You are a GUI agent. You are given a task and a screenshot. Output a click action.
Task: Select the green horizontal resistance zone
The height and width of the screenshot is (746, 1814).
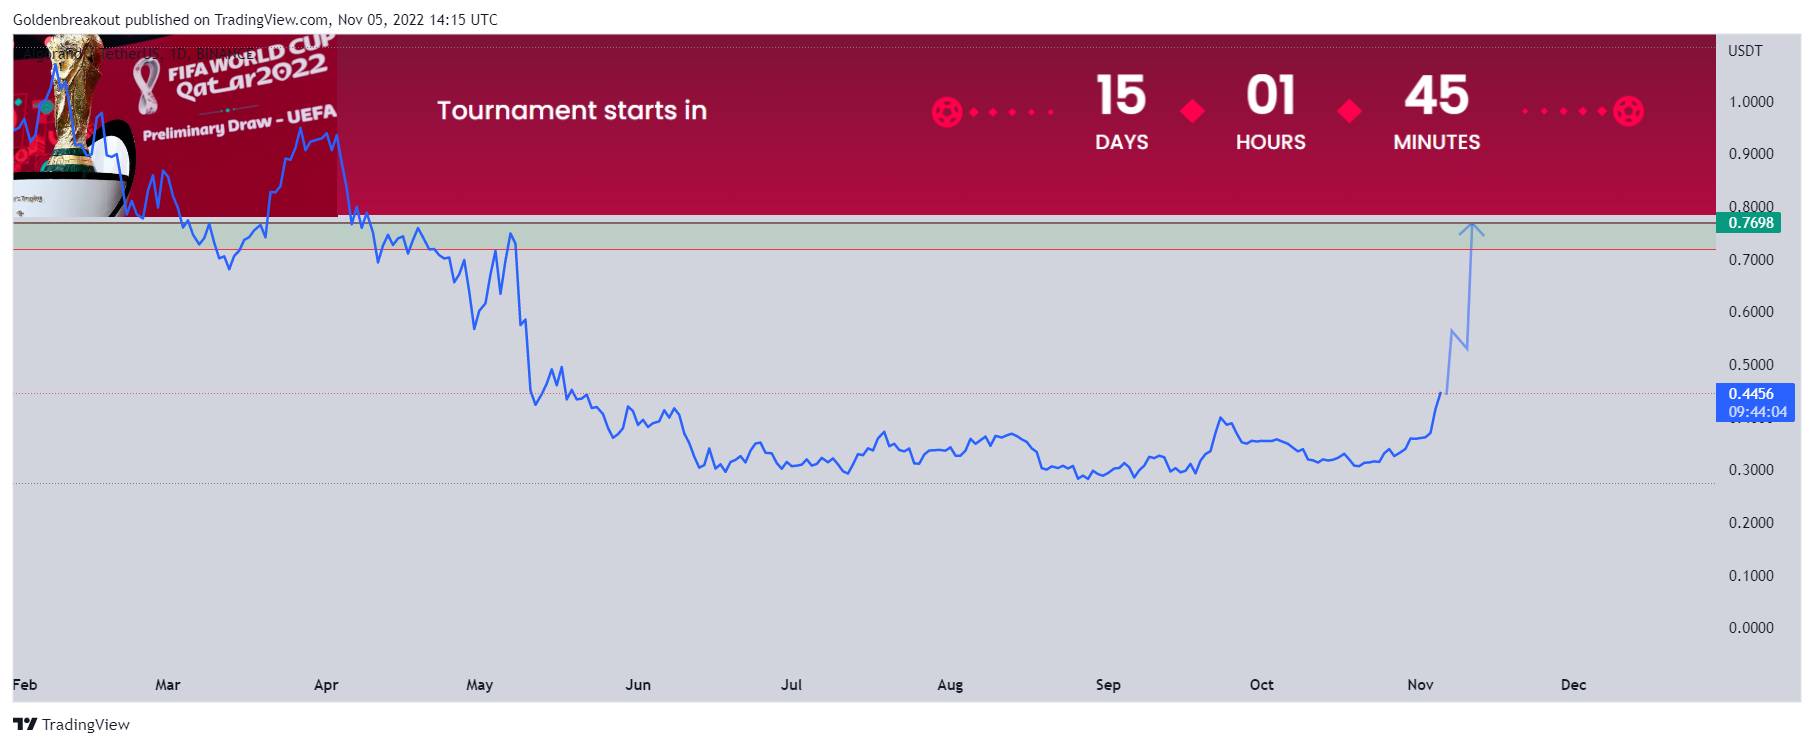tap(864, 236)
